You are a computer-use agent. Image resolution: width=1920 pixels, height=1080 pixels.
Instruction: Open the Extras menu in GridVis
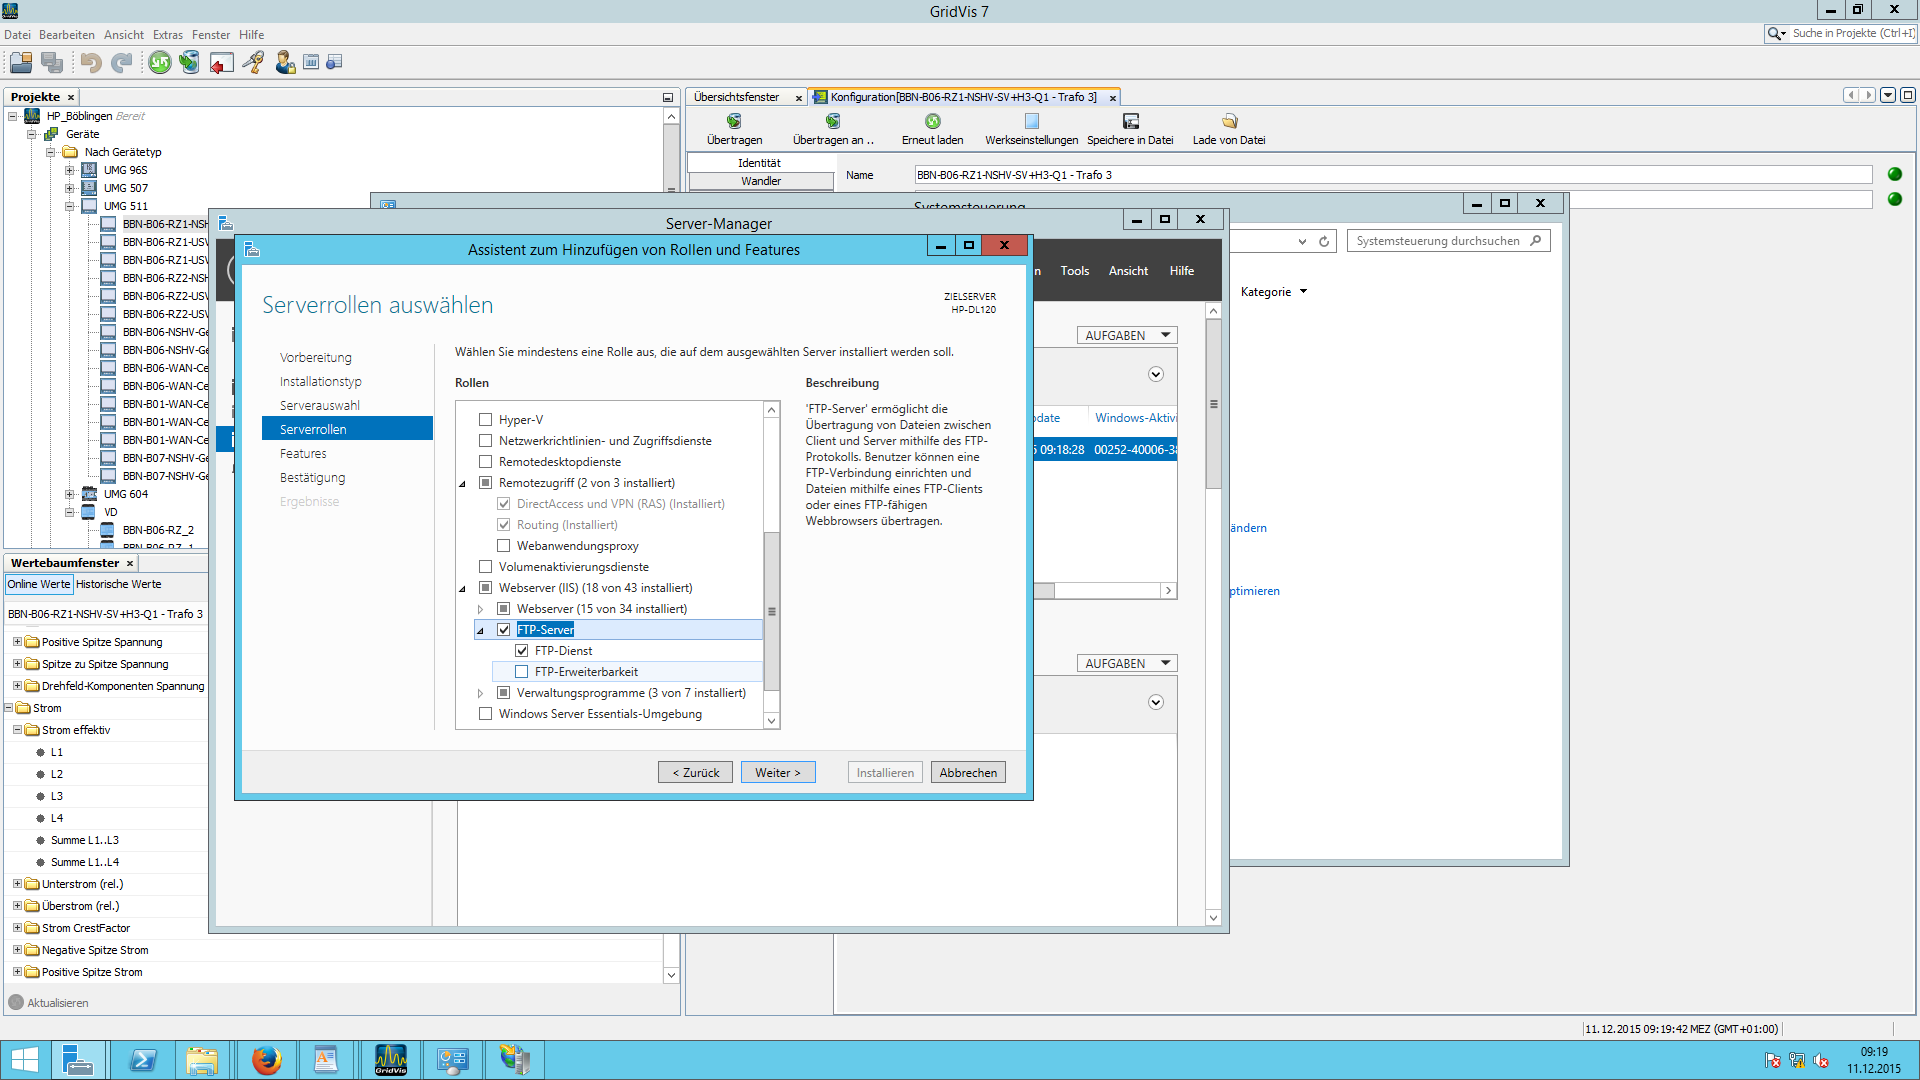167,35
